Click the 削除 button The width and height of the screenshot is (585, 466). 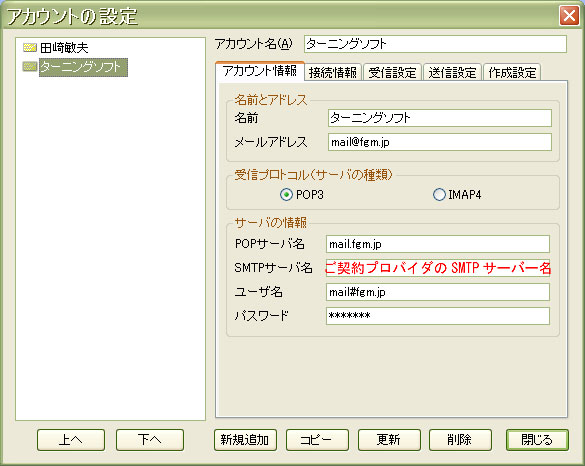(x=460, y=440)
